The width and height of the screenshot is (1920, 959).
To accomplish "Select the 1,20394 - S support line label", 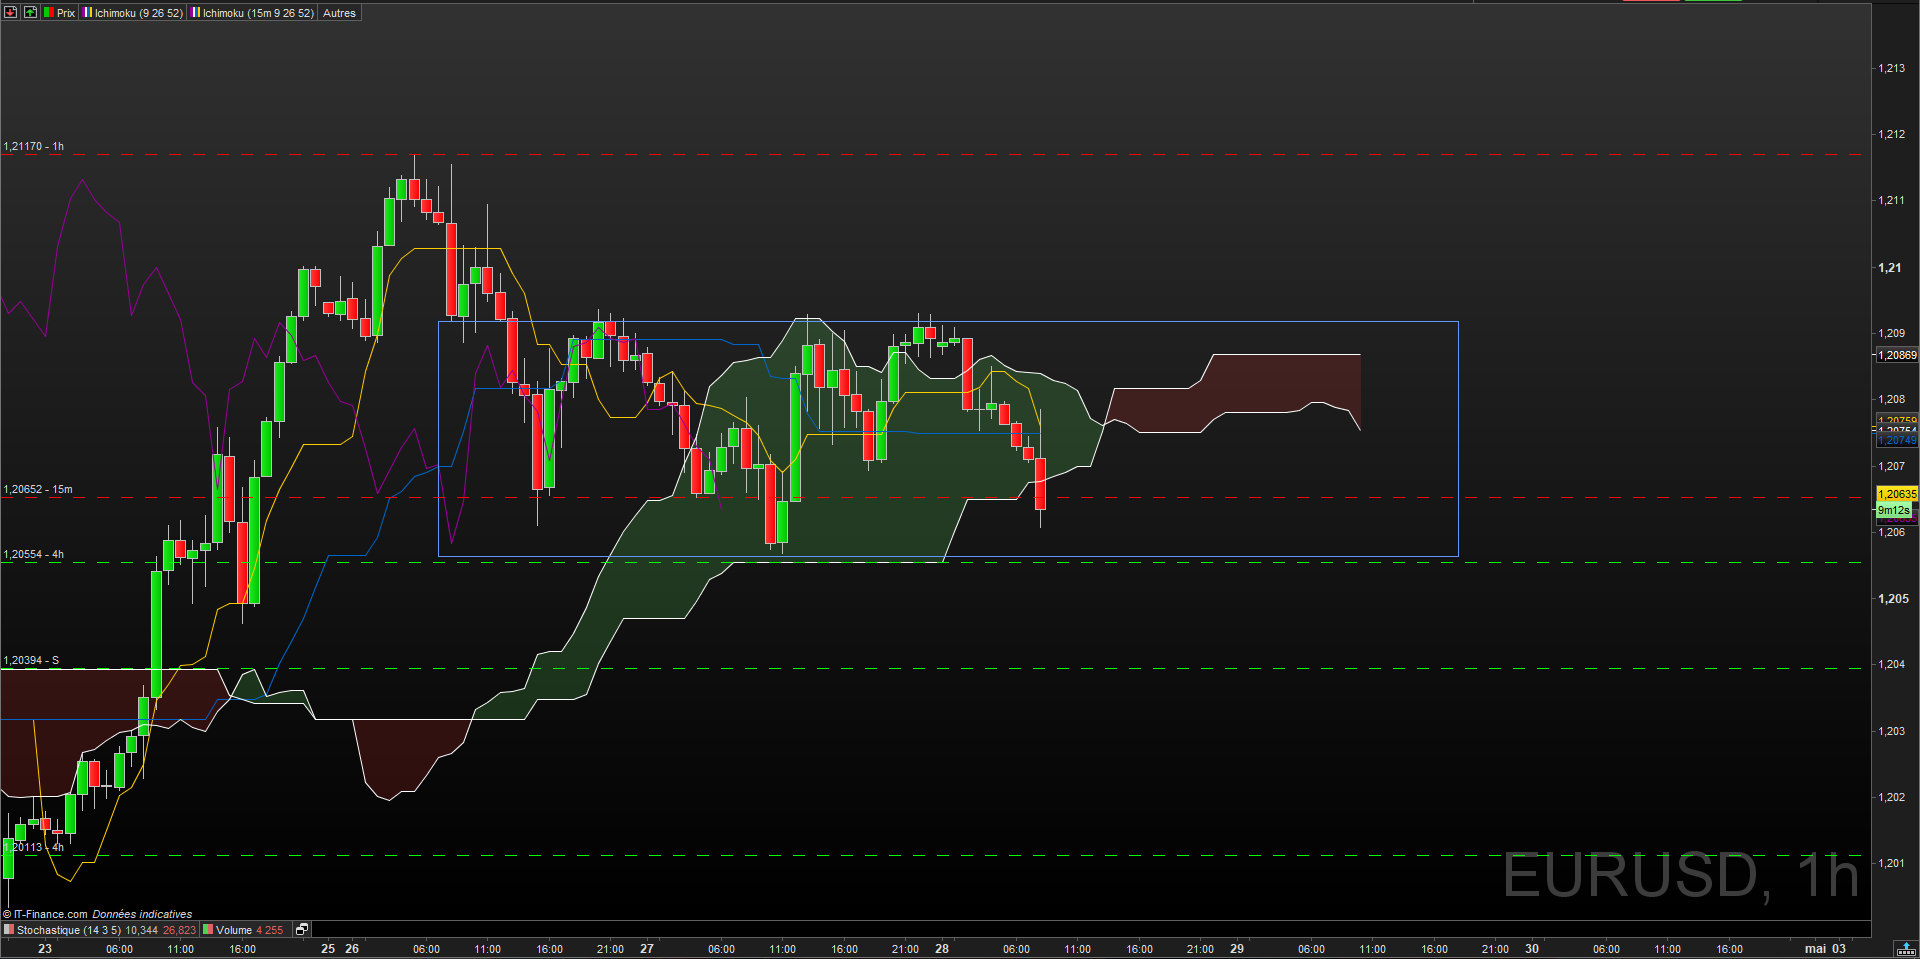I will coord(31,660).
